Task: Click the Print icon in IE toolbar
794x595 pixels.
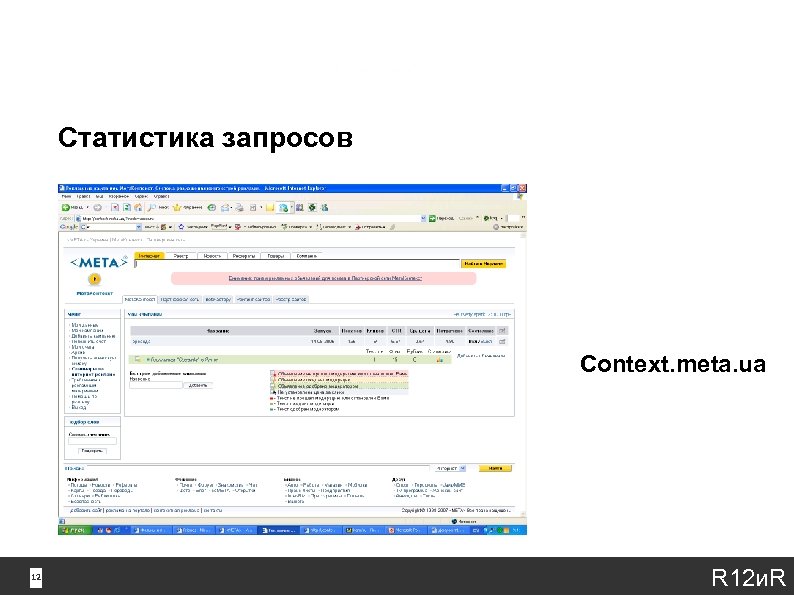Action: click(x=240, y=207)
